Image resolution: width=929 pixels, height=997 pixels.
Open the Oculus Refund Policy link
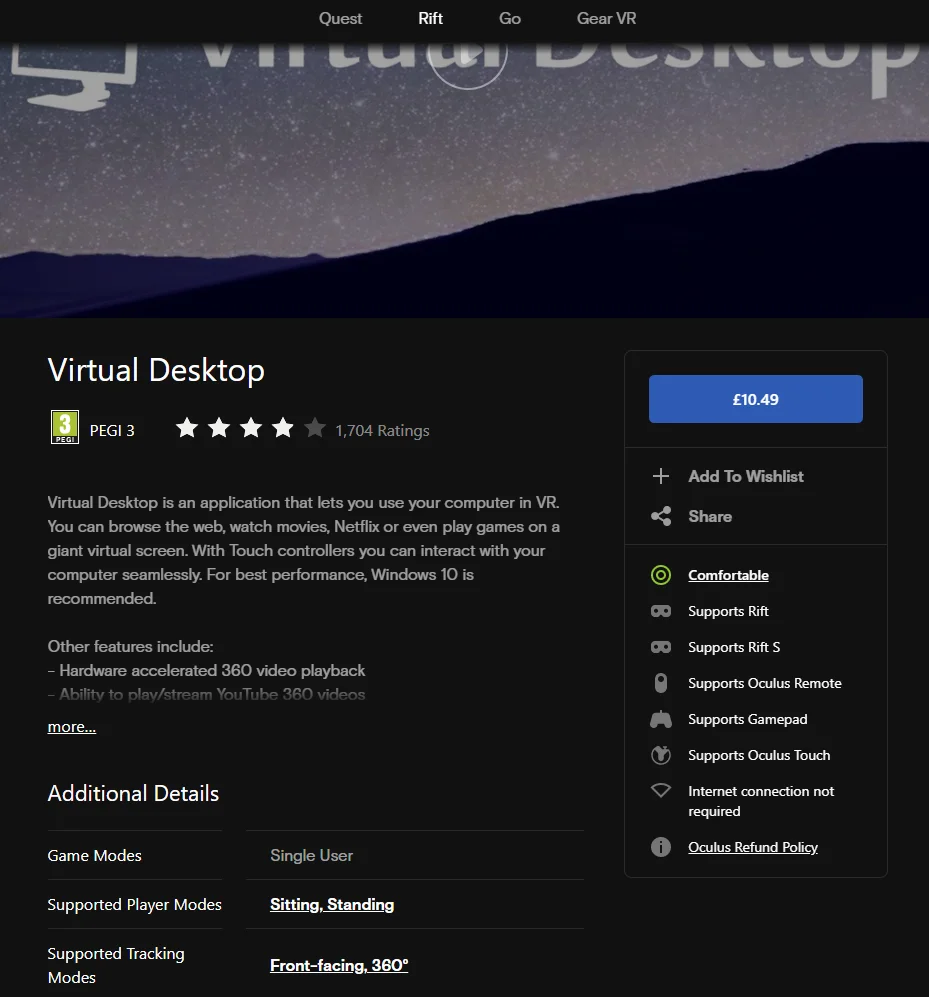point(753,847)
